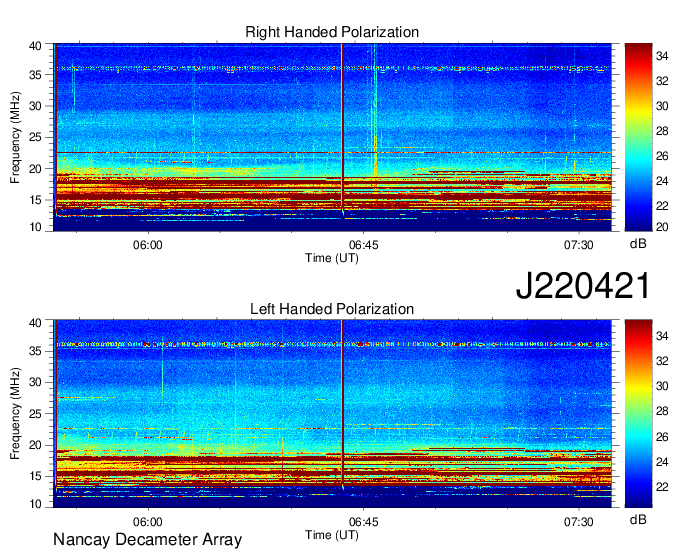Click the 'Right Handed Polarization' plot title

[x=332, y=32]
